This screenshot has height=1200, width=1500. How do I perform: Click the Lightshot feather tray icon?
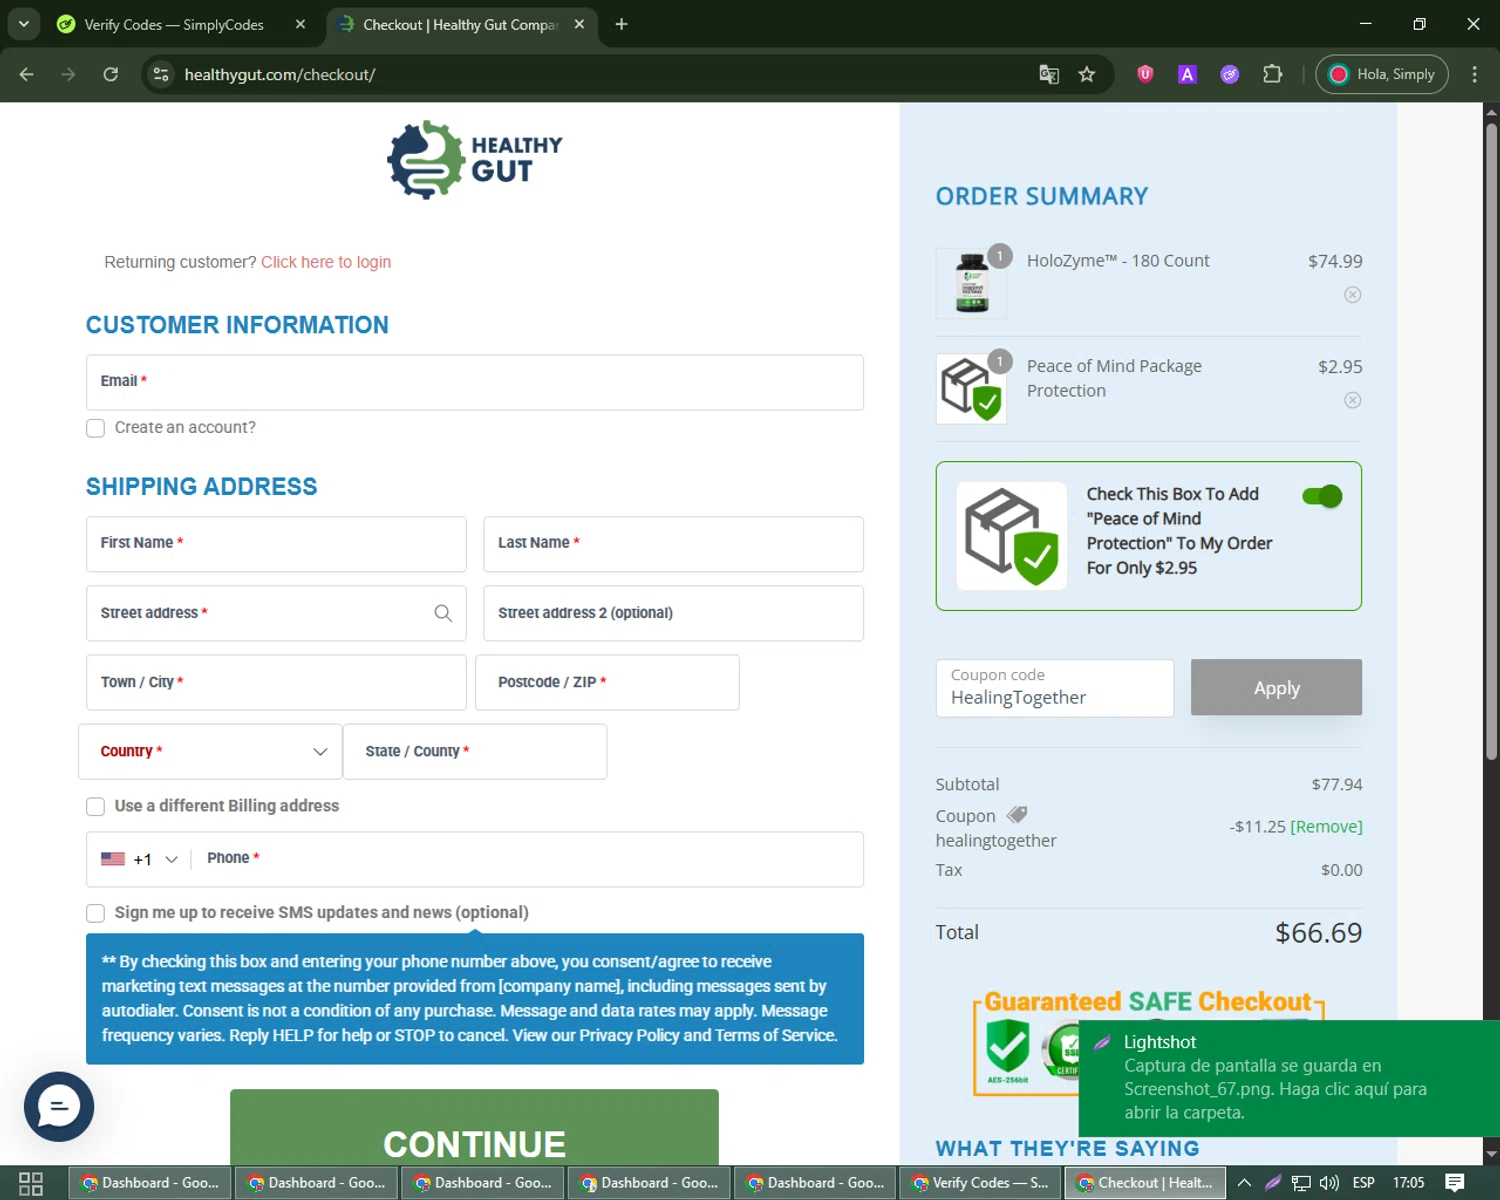coord(1272,1183)
